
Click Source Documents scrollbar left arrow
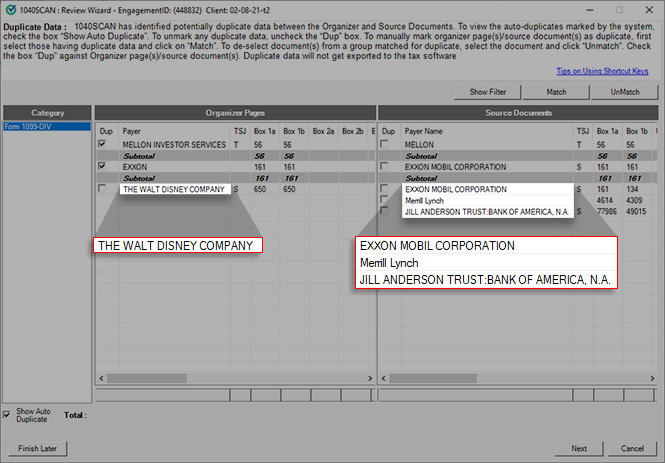[383, 378]
